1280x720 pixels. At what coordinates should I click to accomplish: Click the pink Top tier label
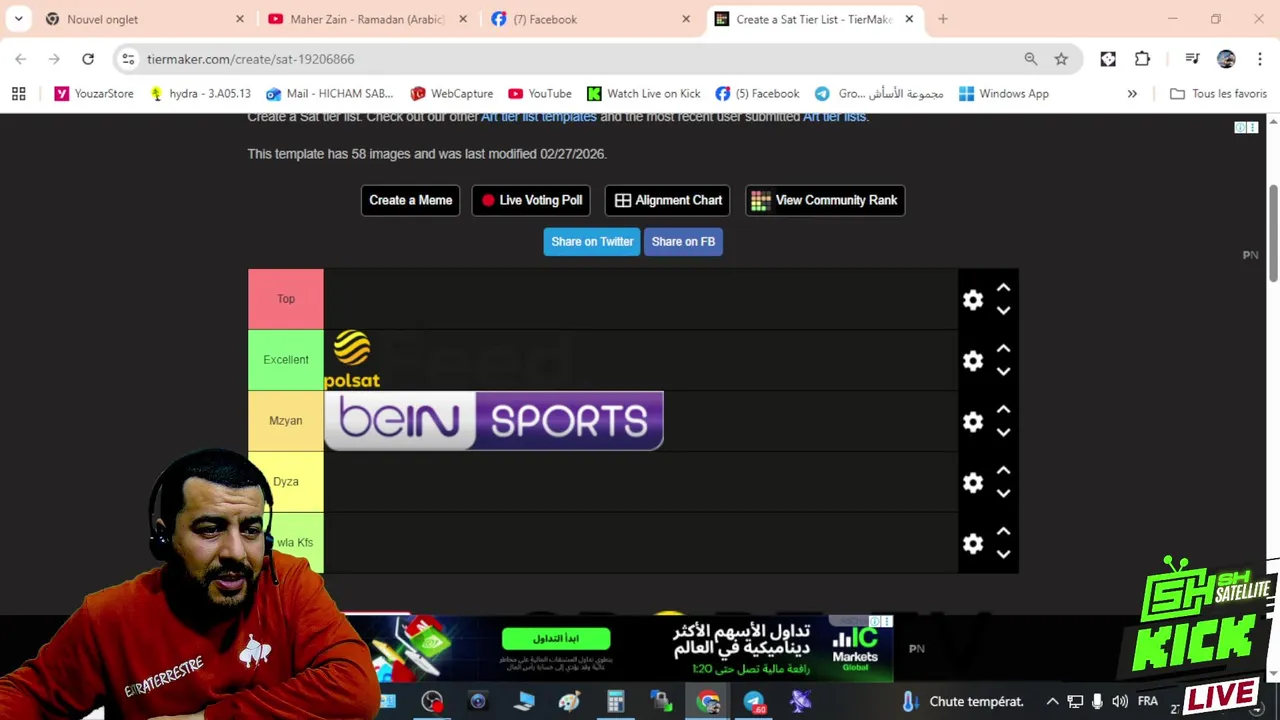pos(286,299)
